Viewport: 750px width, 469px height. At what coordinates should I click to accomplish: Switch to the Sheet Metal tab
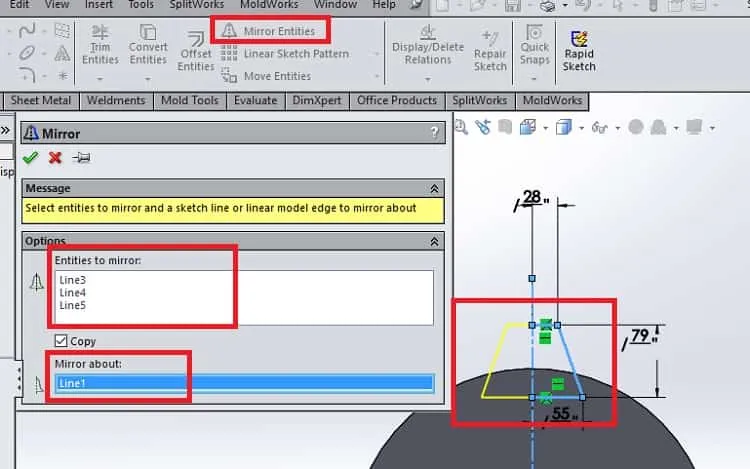[x=41, y=100]
